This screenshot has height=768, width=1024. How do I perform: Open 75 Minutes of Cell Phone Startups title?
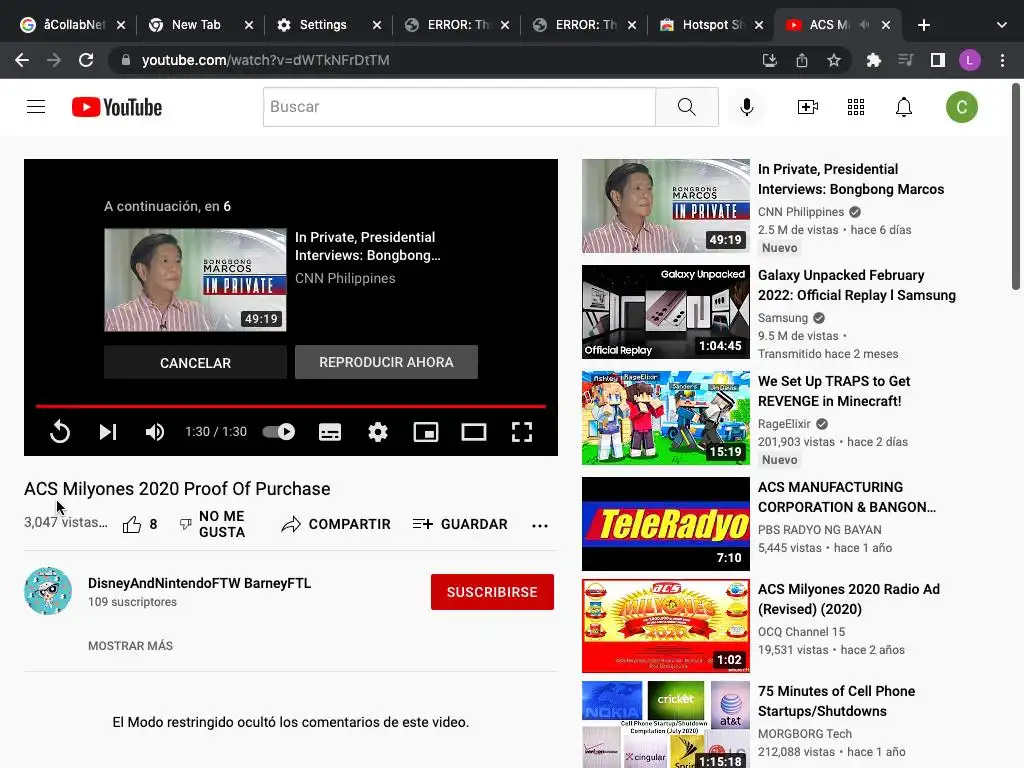click(x=836, y=701)
